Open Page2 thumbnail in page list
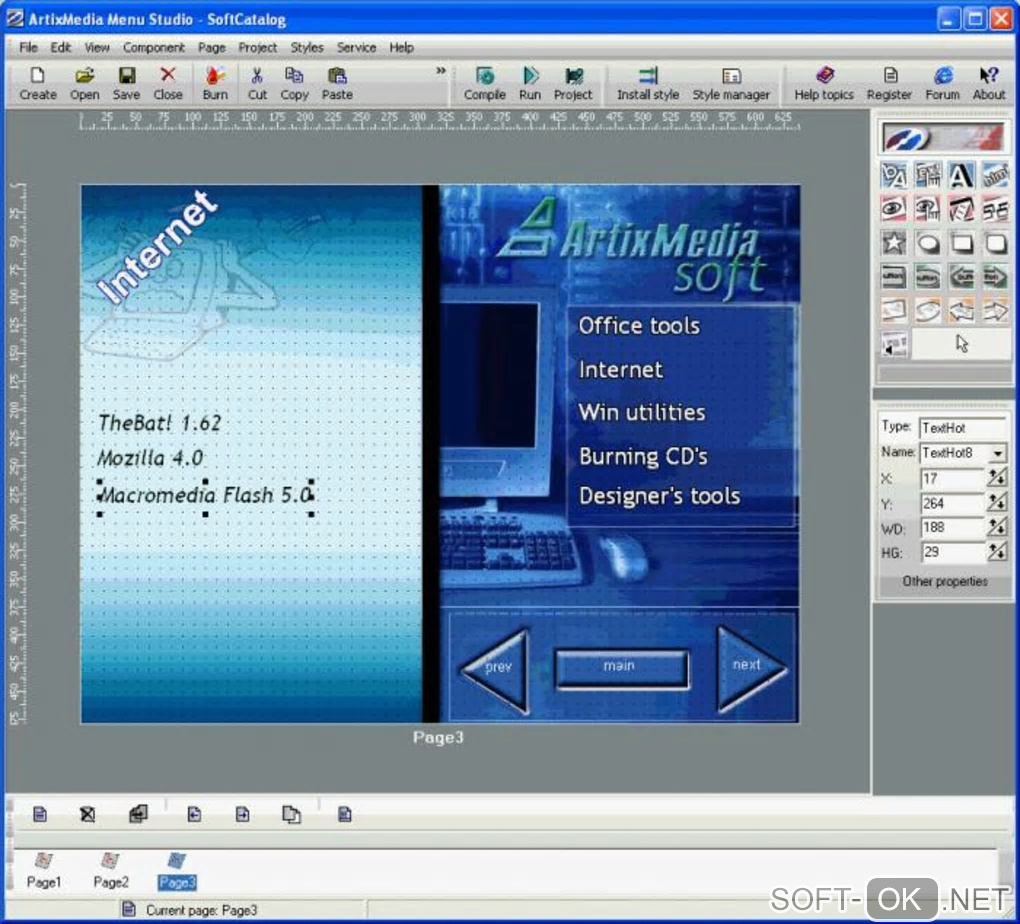1020x924 pixels. [111, 870]
